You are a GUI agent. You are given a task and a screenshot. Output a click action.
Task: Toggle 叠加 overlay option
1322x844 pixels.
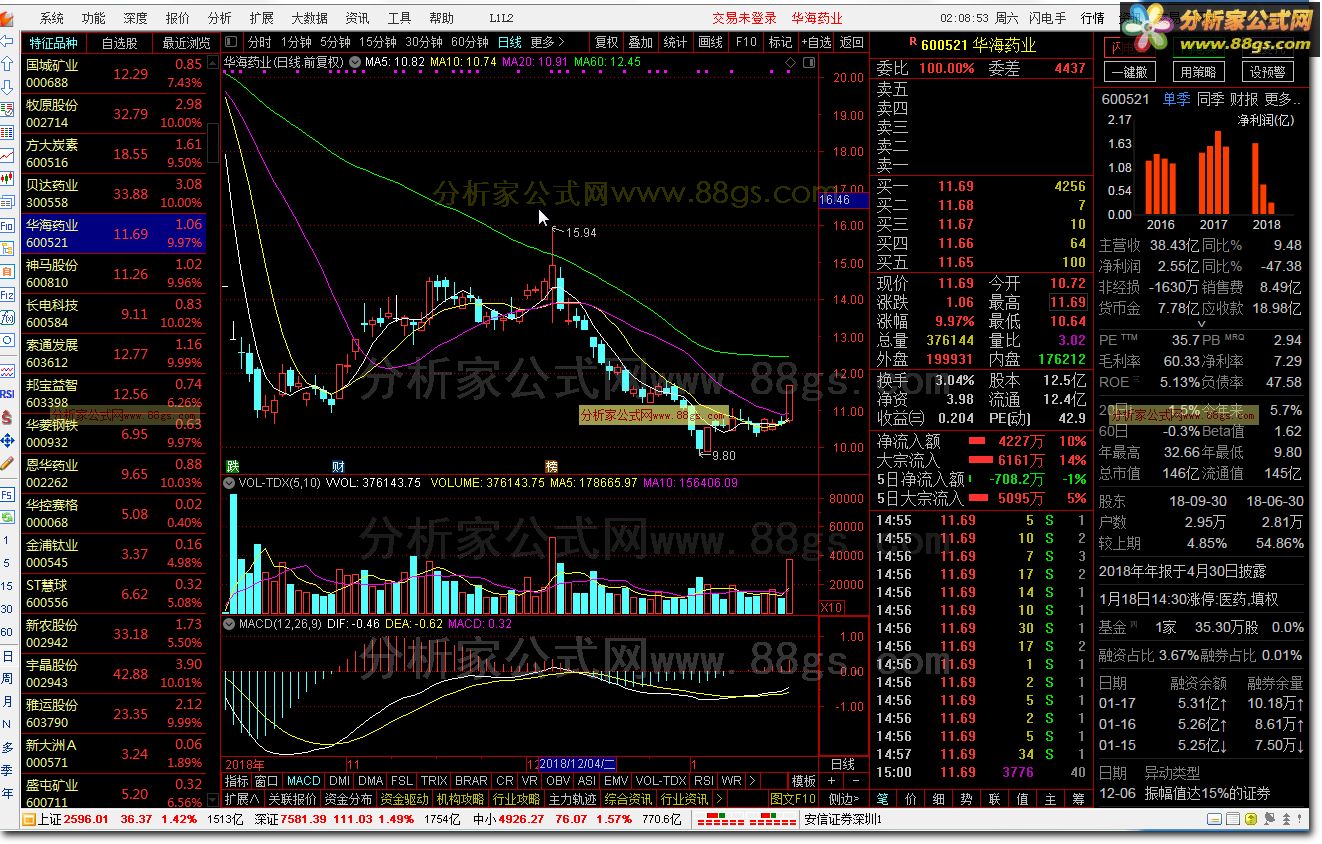640,43
